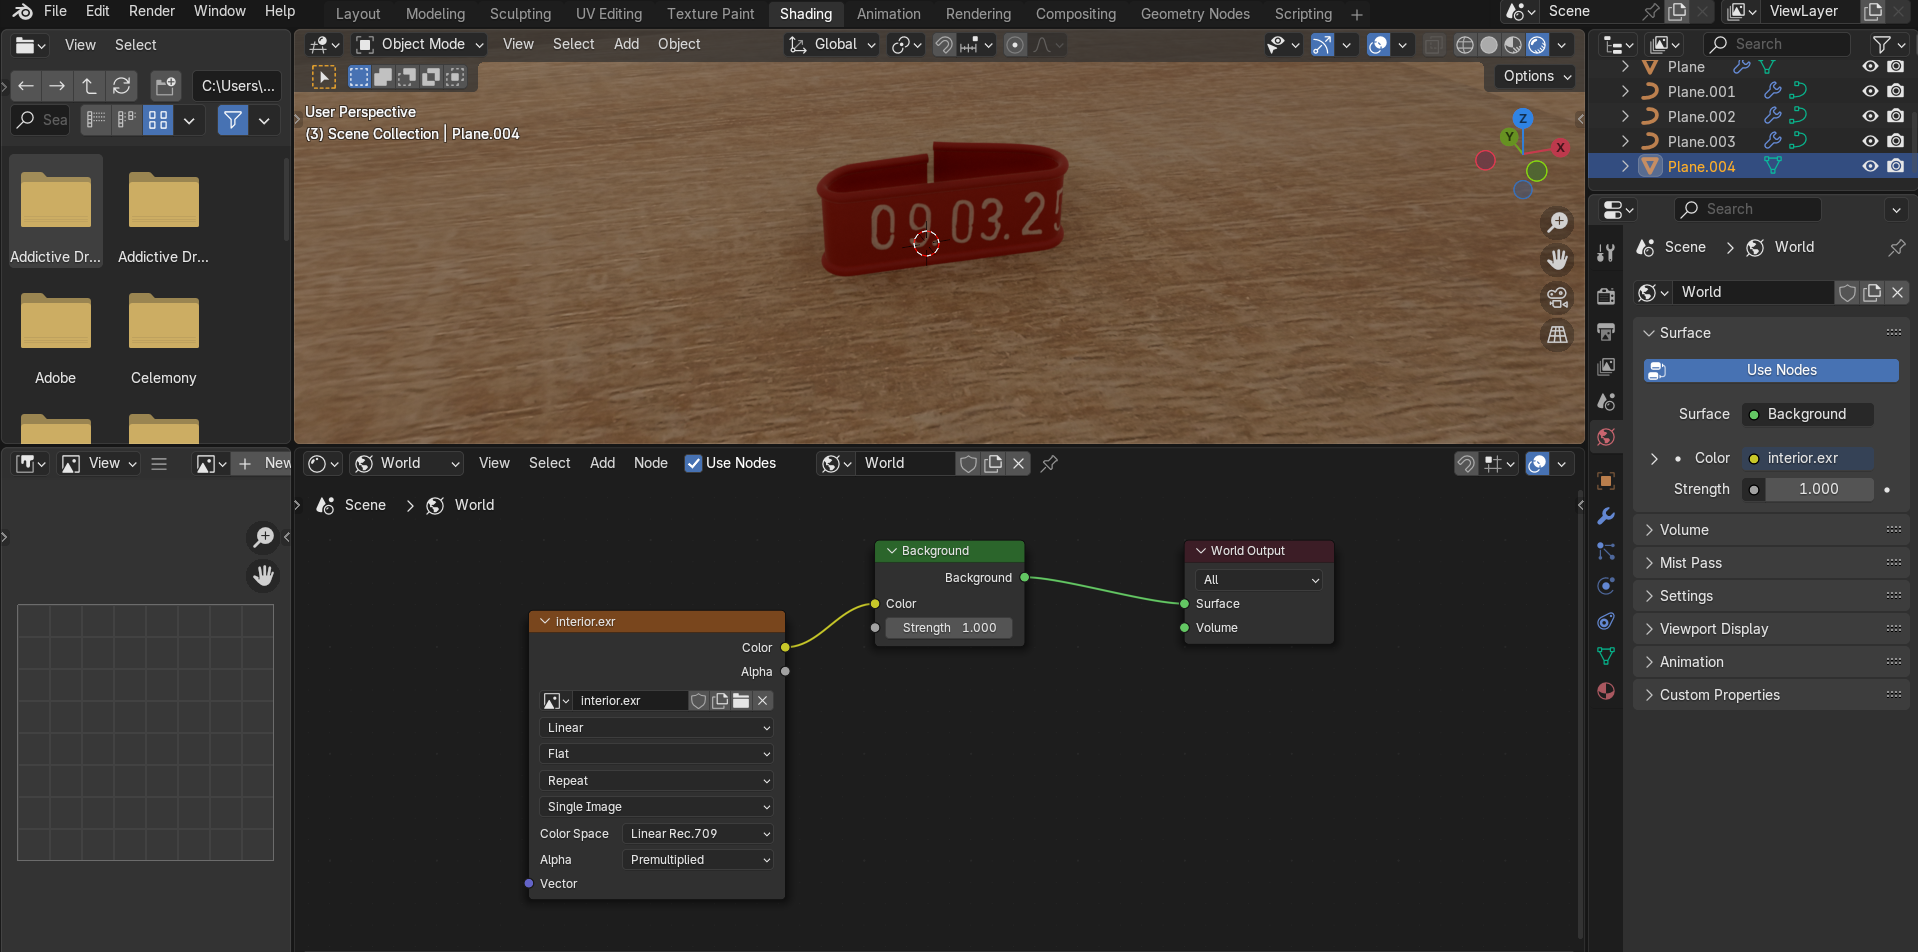Uncheck Use Nodes in the node editor header
This screenshot has width=1918, height=952.
pyautogui.click(x=693, y=463)
